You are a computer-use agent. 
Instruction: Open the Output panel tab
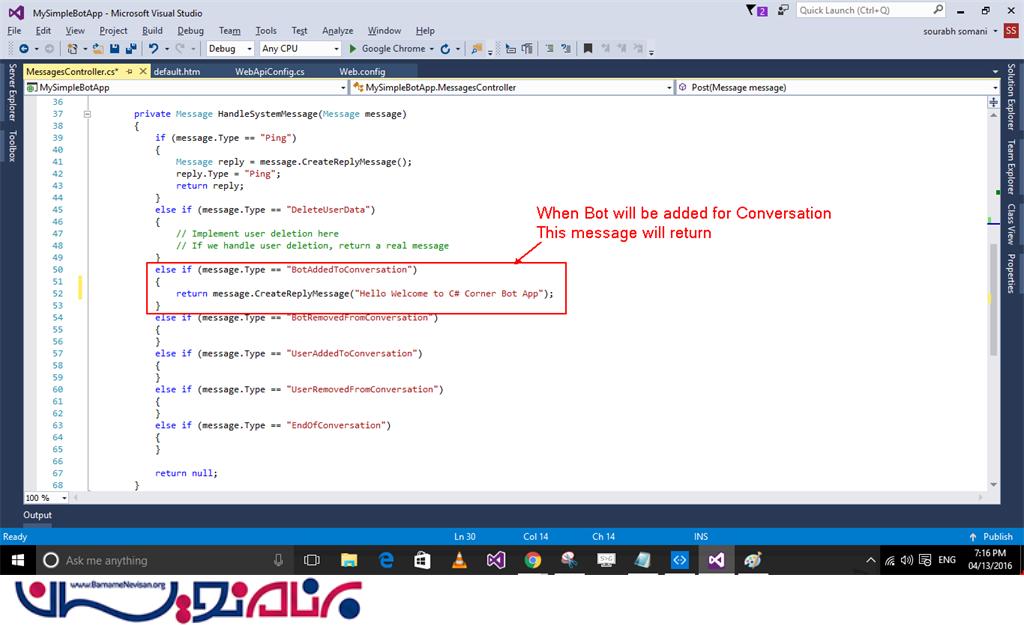[x=38, y=515]
